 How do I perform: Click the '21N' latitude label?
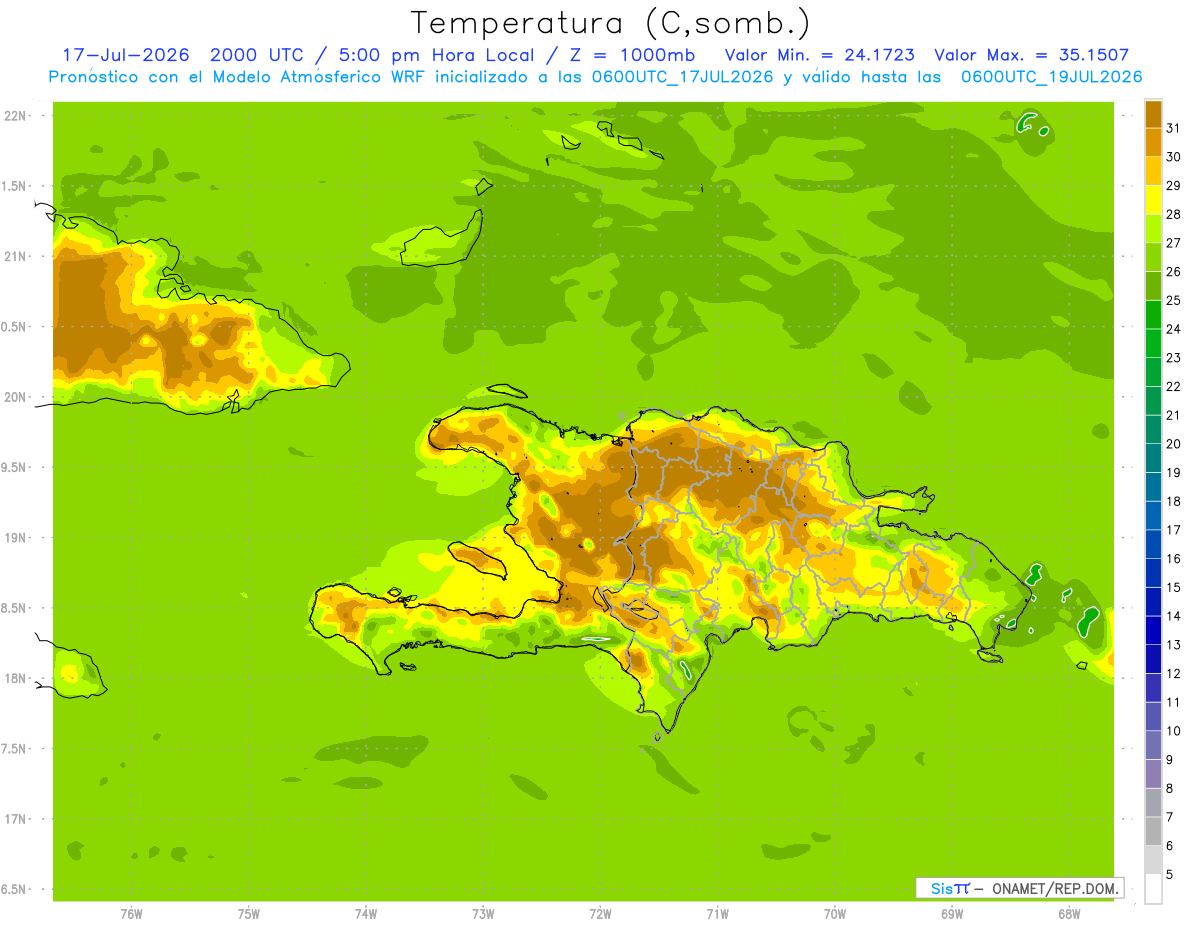click(x=14, y=256)
